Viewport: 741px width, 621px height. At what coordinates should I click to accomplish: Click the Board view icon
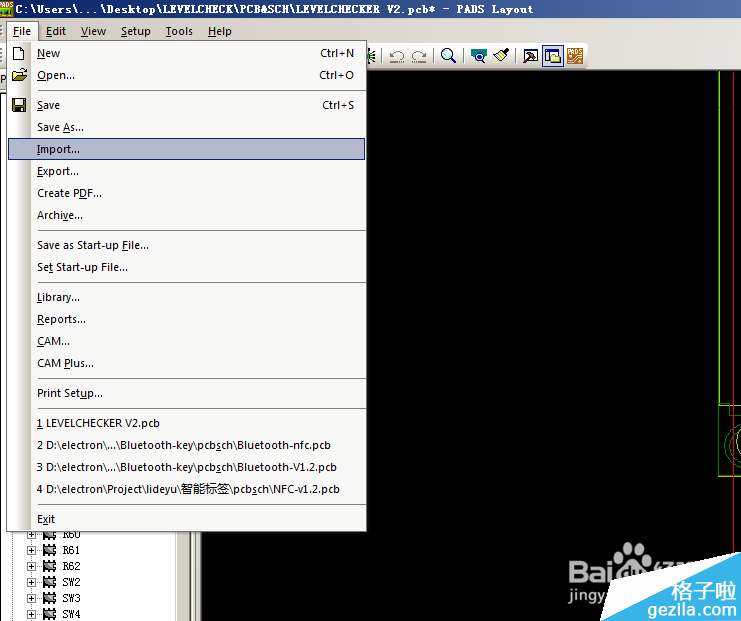click(x=479, y=56)
